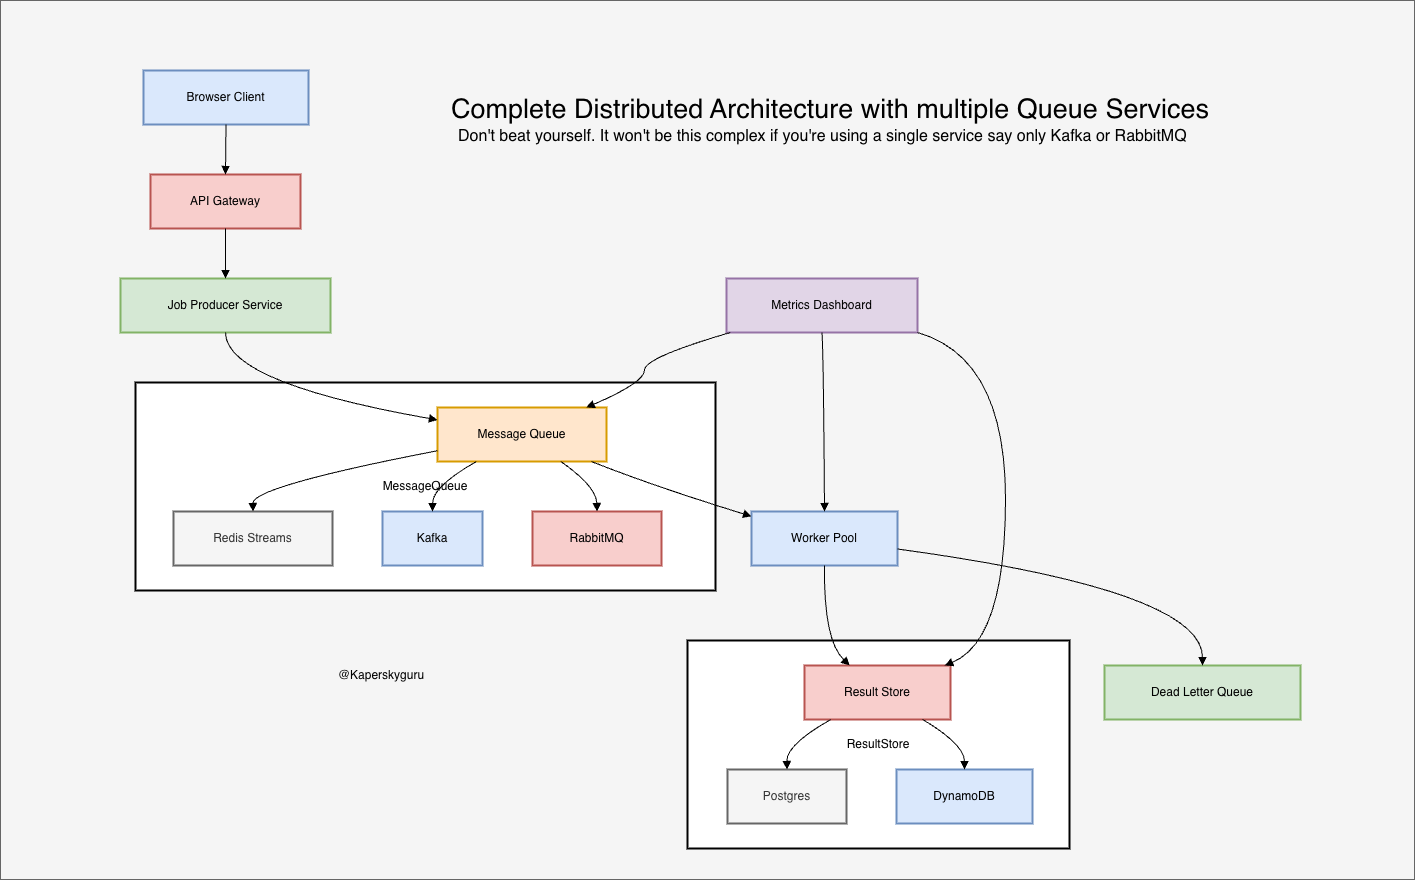Select the Worker Pool node
The image size is (1415, 880).
(824, 538)
